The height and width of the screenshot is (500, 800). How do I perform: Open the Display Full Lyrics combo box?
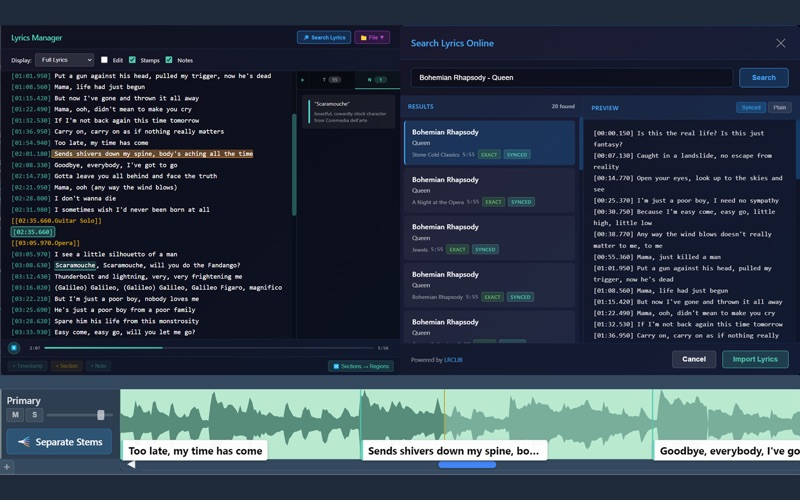pos(64,60)
